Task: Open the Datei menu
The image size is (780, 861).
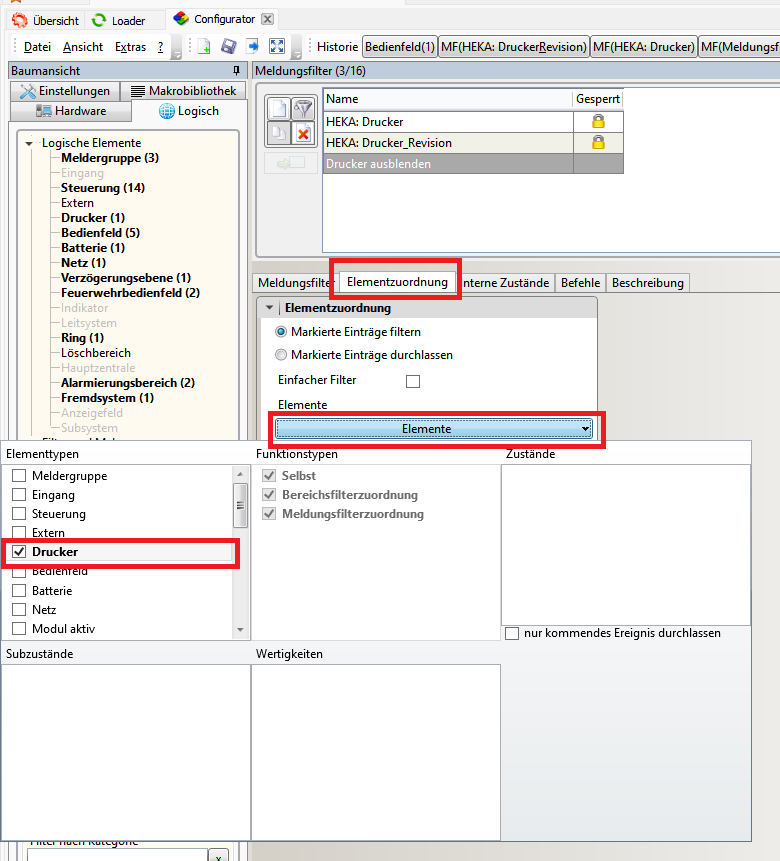Action: pyautogui.click(x=37, y=47)
